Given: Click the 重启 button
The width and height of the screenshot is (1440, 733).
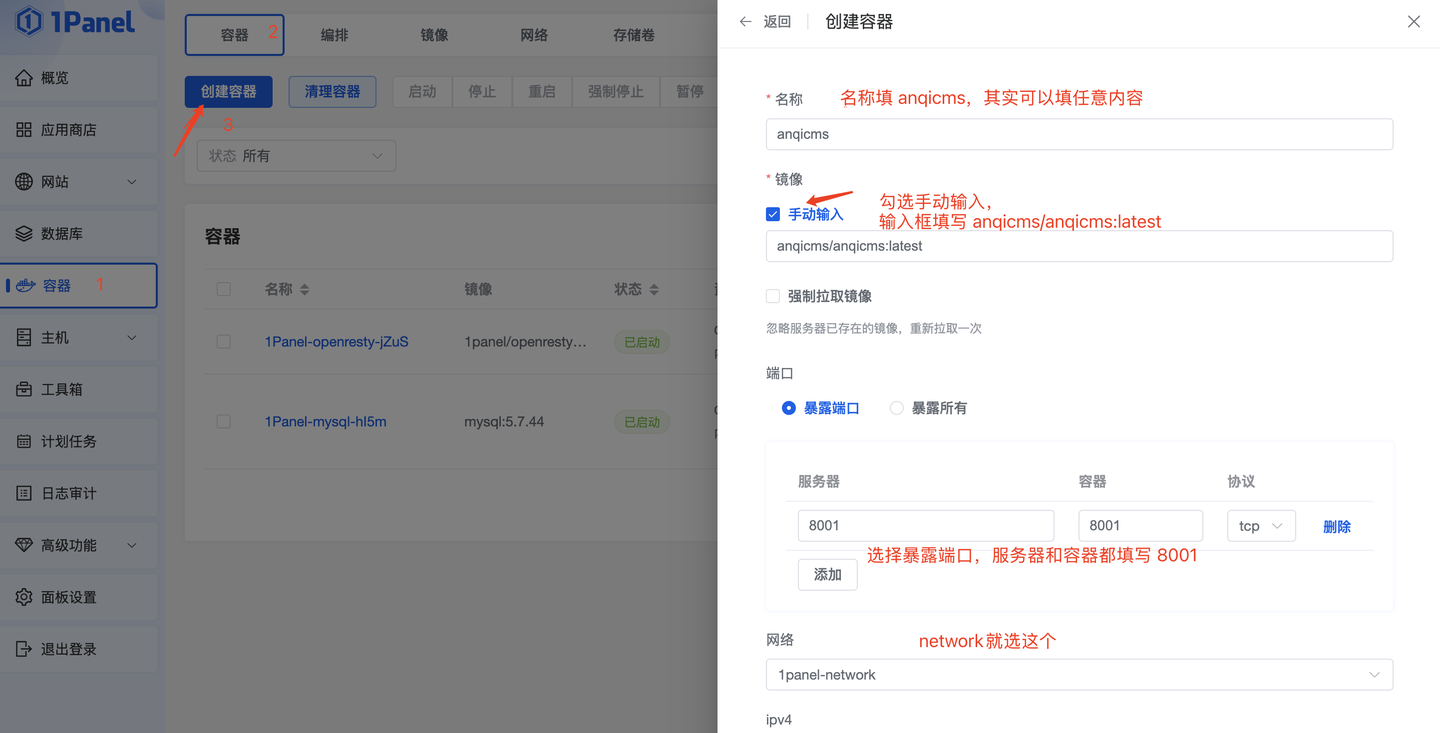Looking at the screenshot, I should pyautogui.click(x=543, y=92).
